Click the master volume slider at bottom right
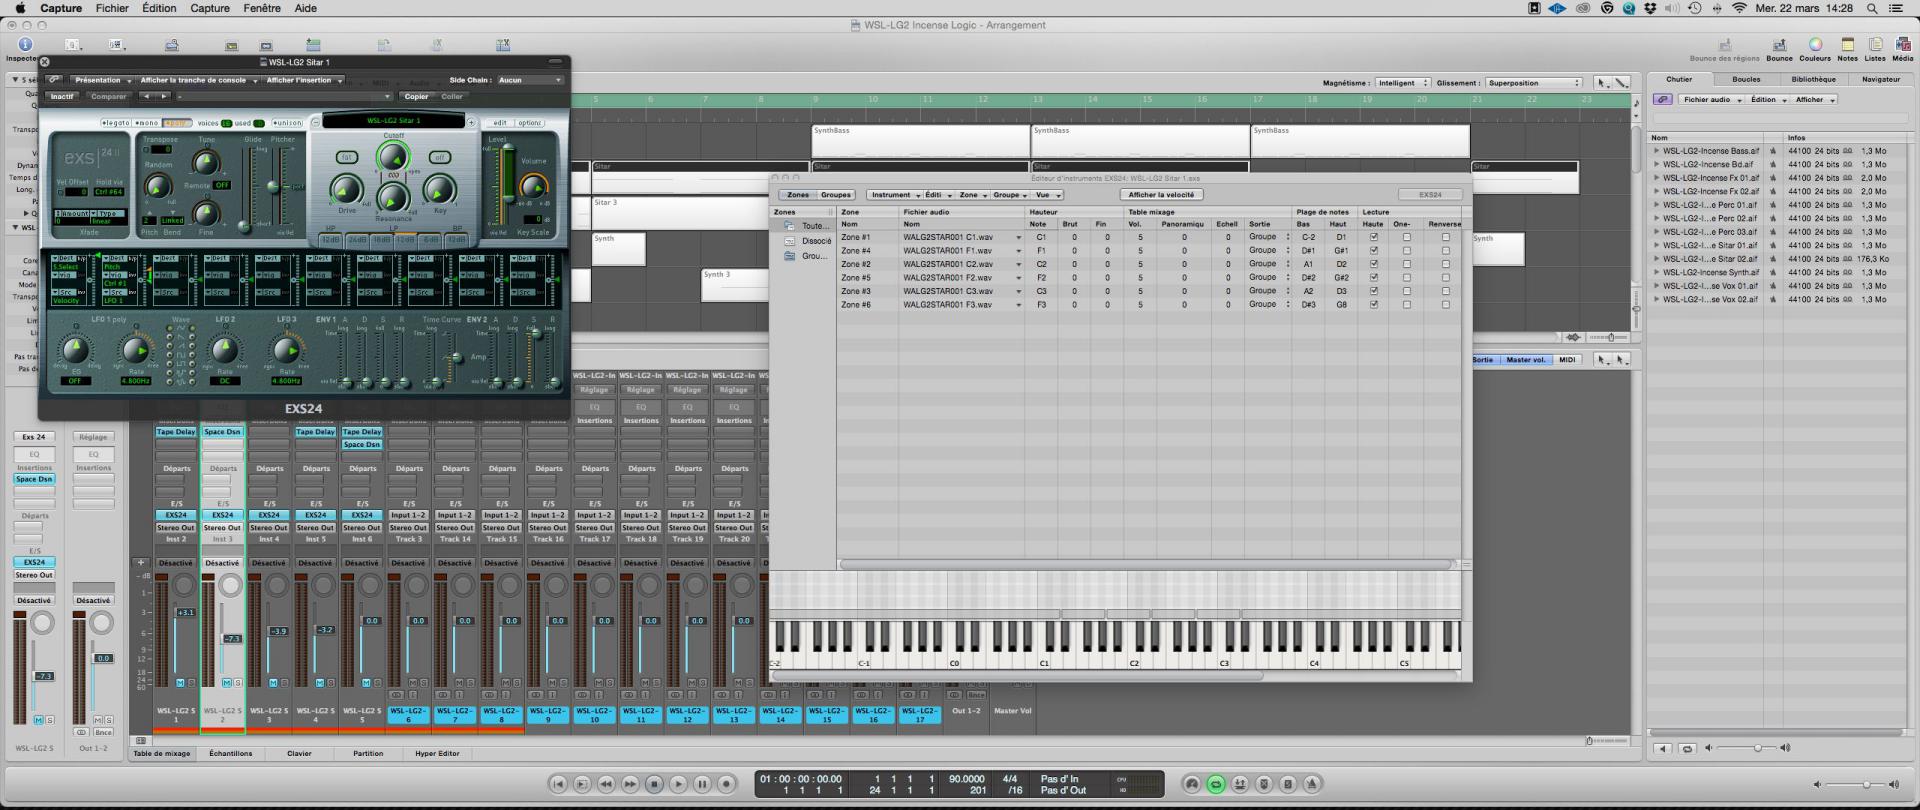1920x810 pixels. [1856, 785]
